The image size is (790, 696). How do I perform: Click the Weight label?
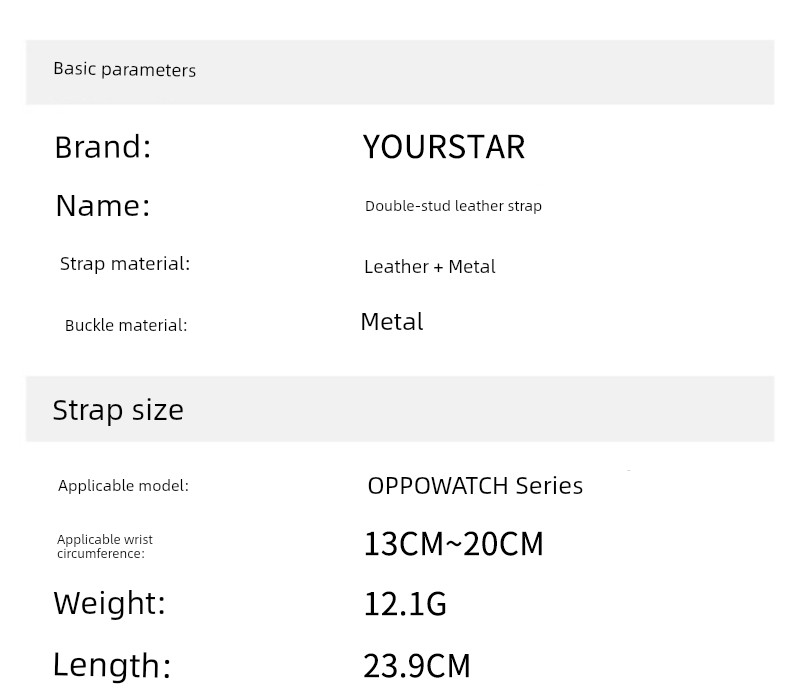tap(109, 603)
